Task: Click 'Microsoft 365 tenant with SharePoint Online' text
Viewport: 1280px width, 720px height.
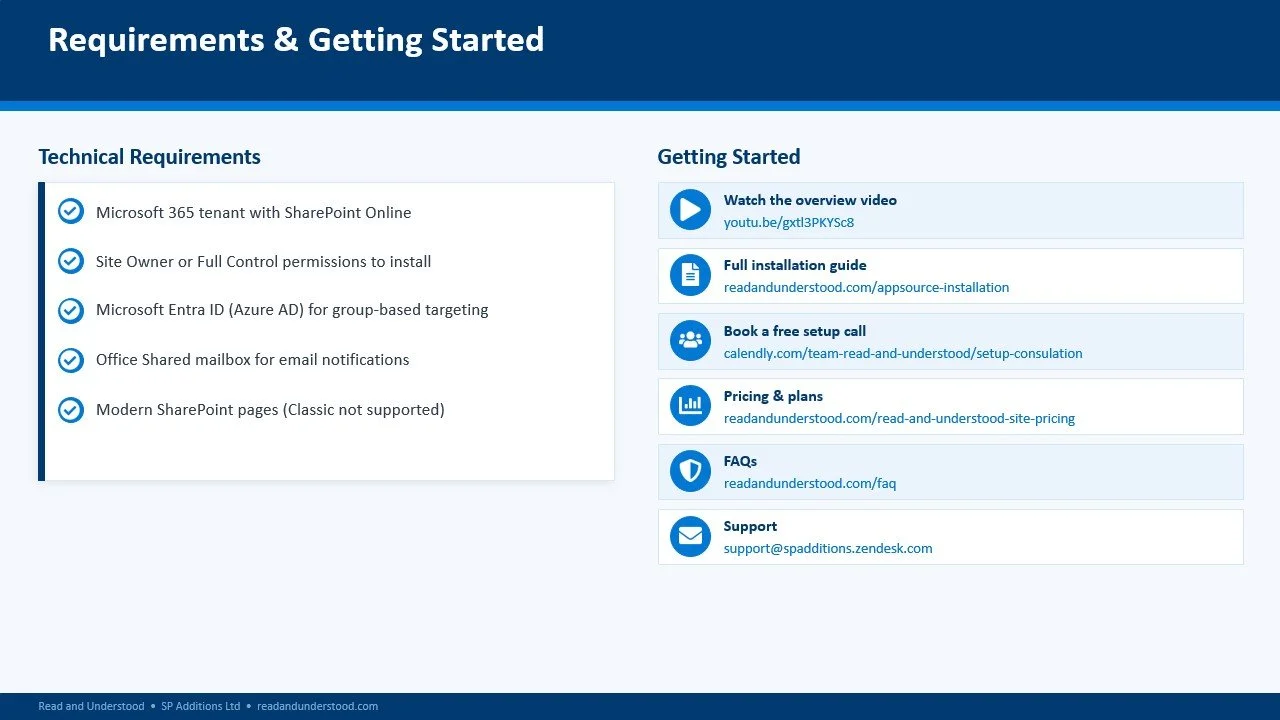Action: coord(254,212)
